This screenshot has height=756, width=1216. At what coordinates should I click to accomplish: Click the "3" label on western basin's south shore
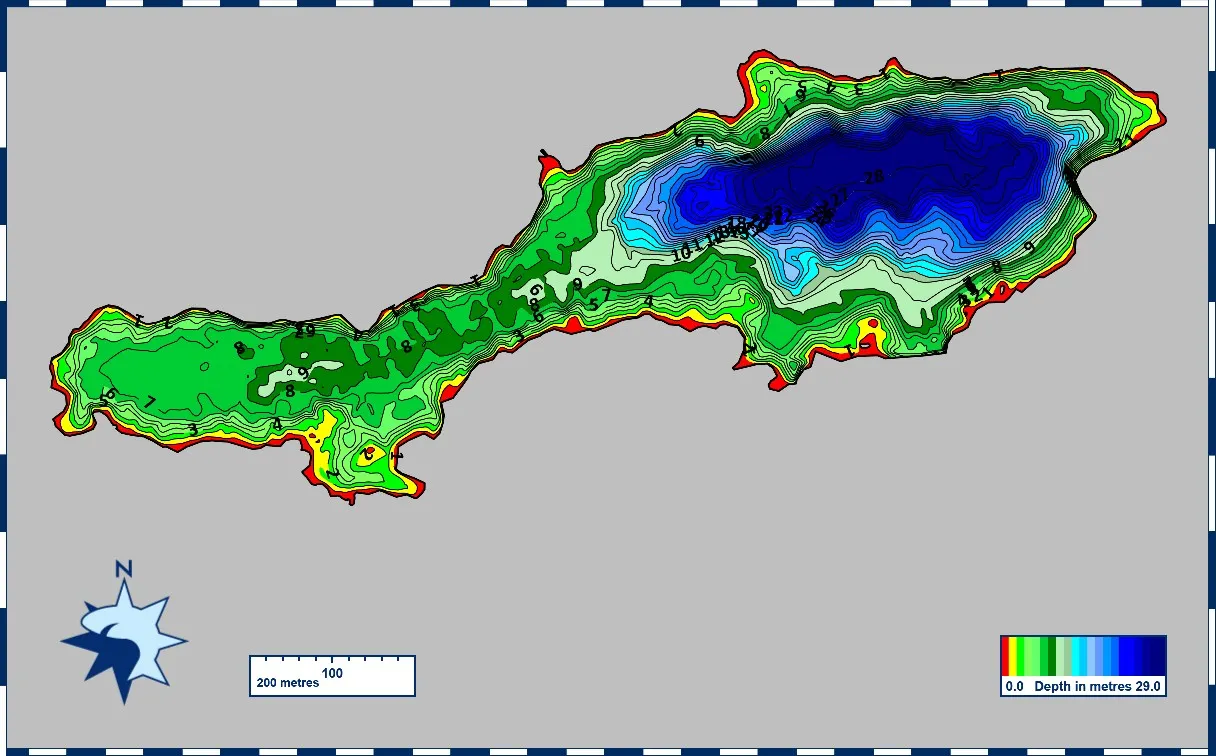[x=193, y=428]
